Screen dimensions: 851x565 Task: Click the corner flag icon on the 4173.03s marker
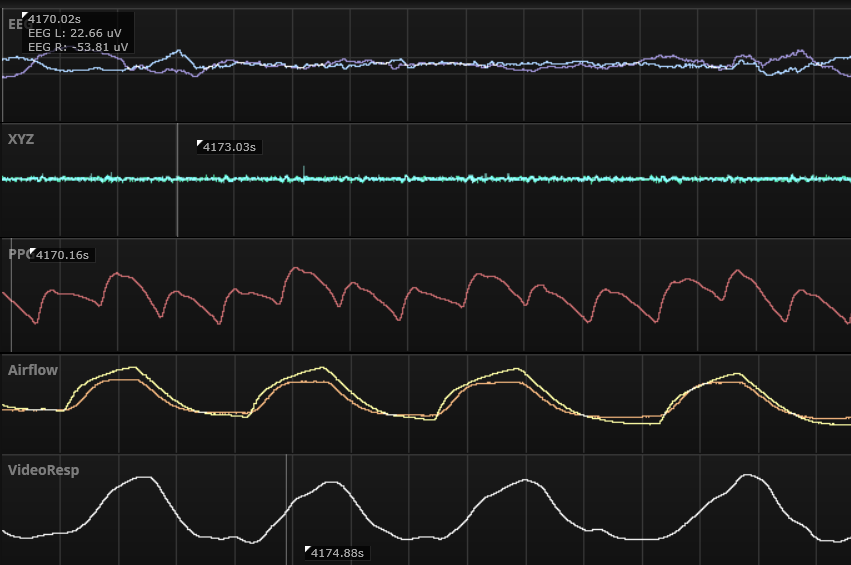point(200,143)
